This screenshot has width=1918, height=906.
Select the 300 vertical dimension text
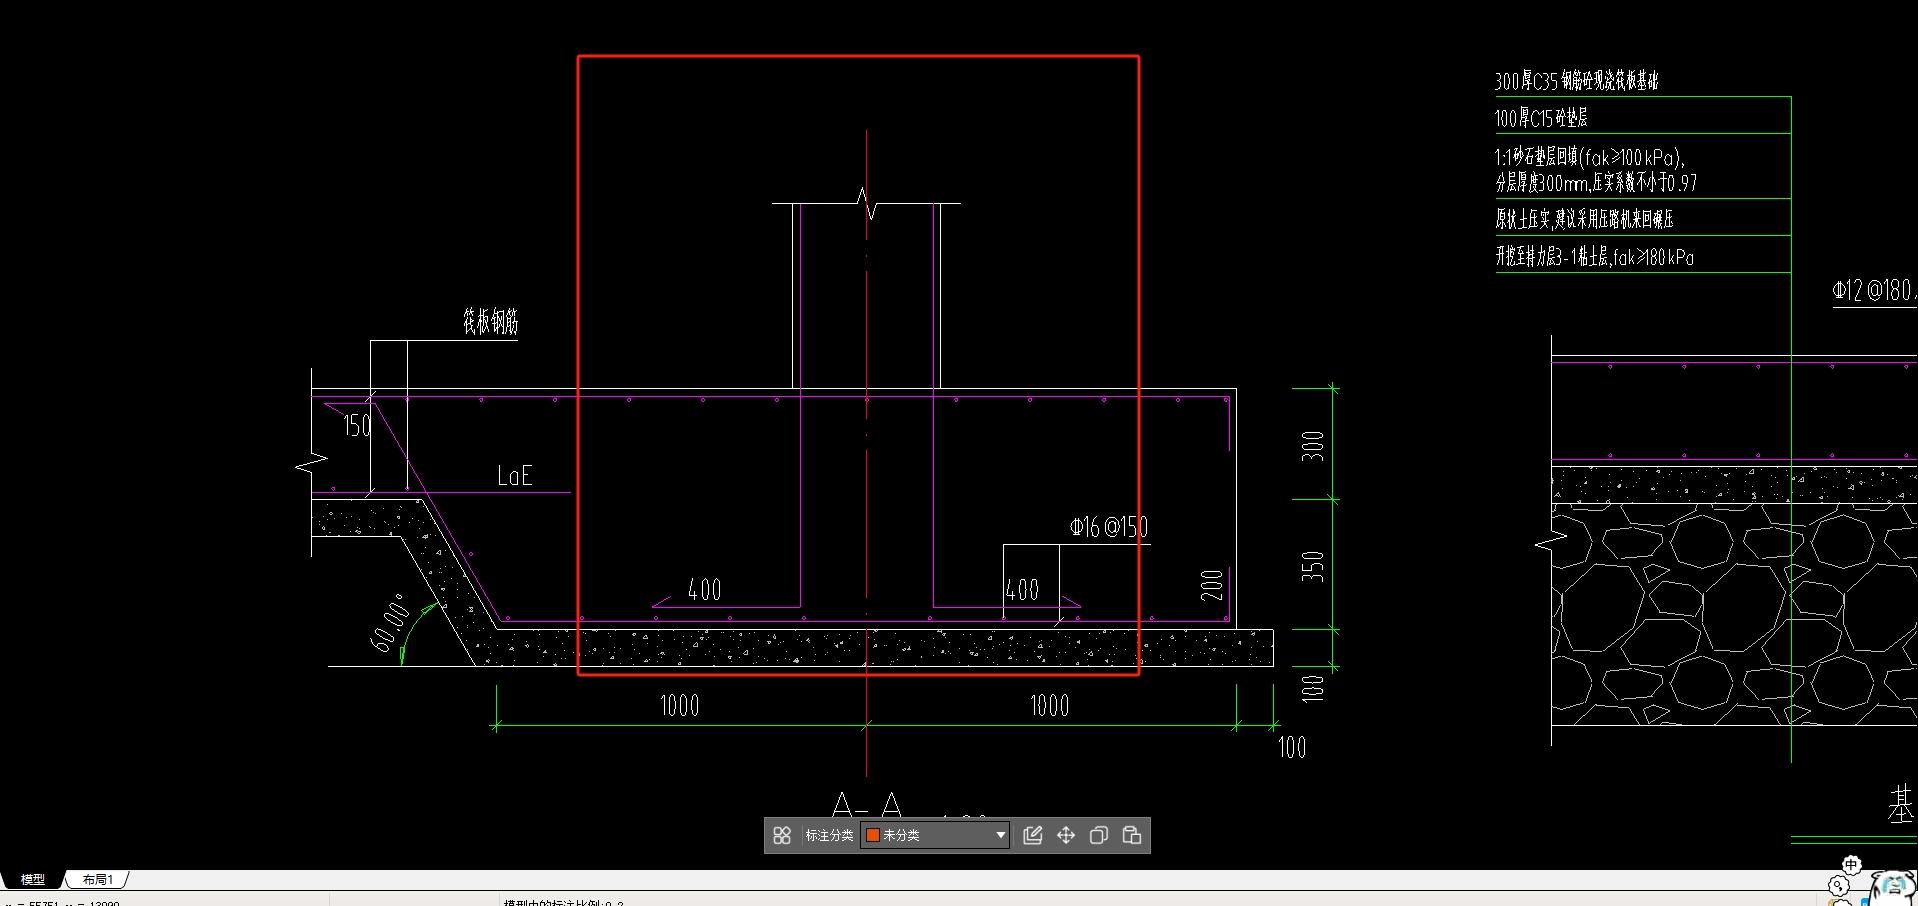point(1313,446)
